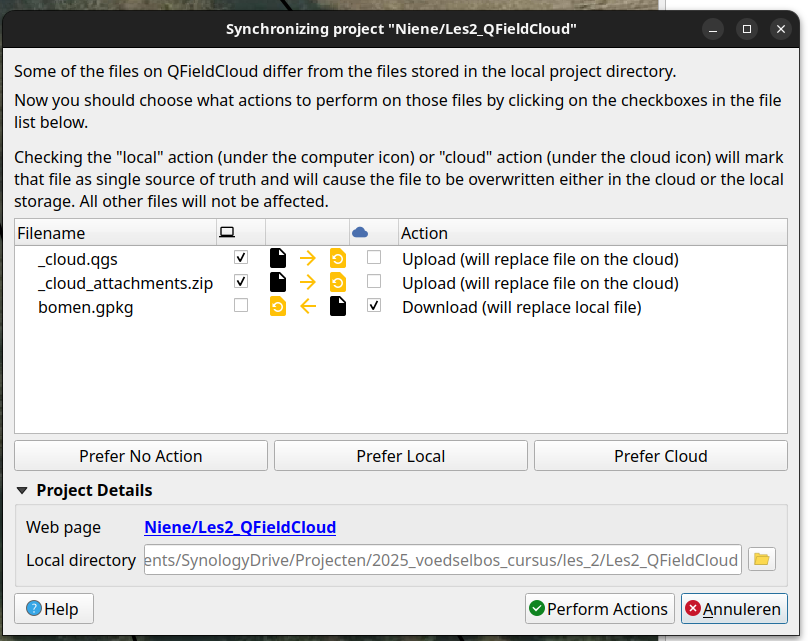Viewport: 808px width, 641px height.
Task: Enable the cloud checkbox for _cloud_attachments.zip
Action: (x=374, y=282)
